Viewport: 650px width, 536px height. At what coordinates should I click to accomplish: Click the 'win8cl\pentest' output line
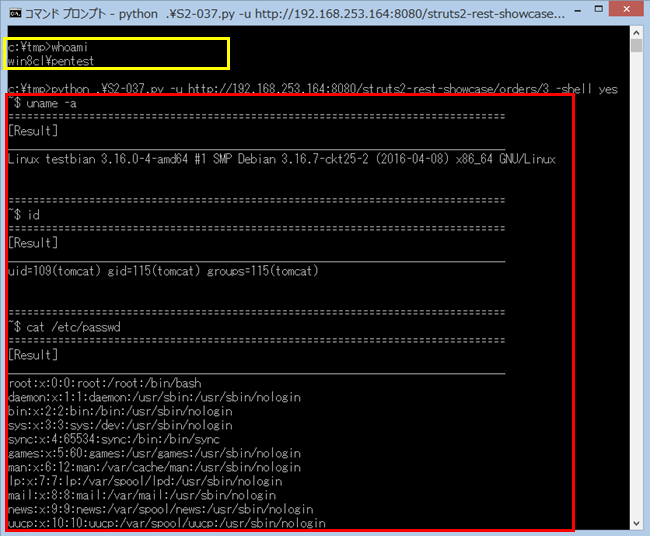[x=51, y=61]
